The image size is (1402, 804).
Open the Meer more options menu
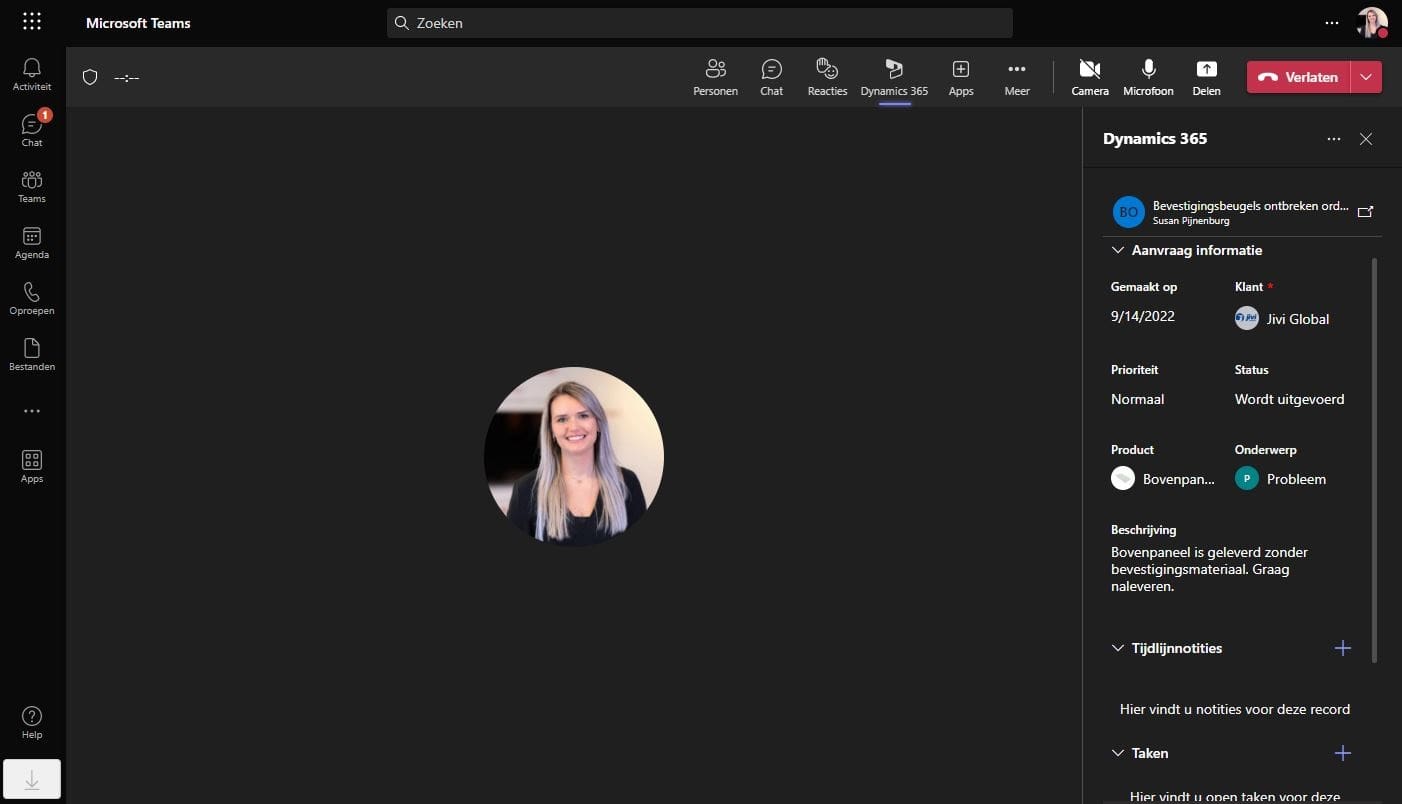1017,77
